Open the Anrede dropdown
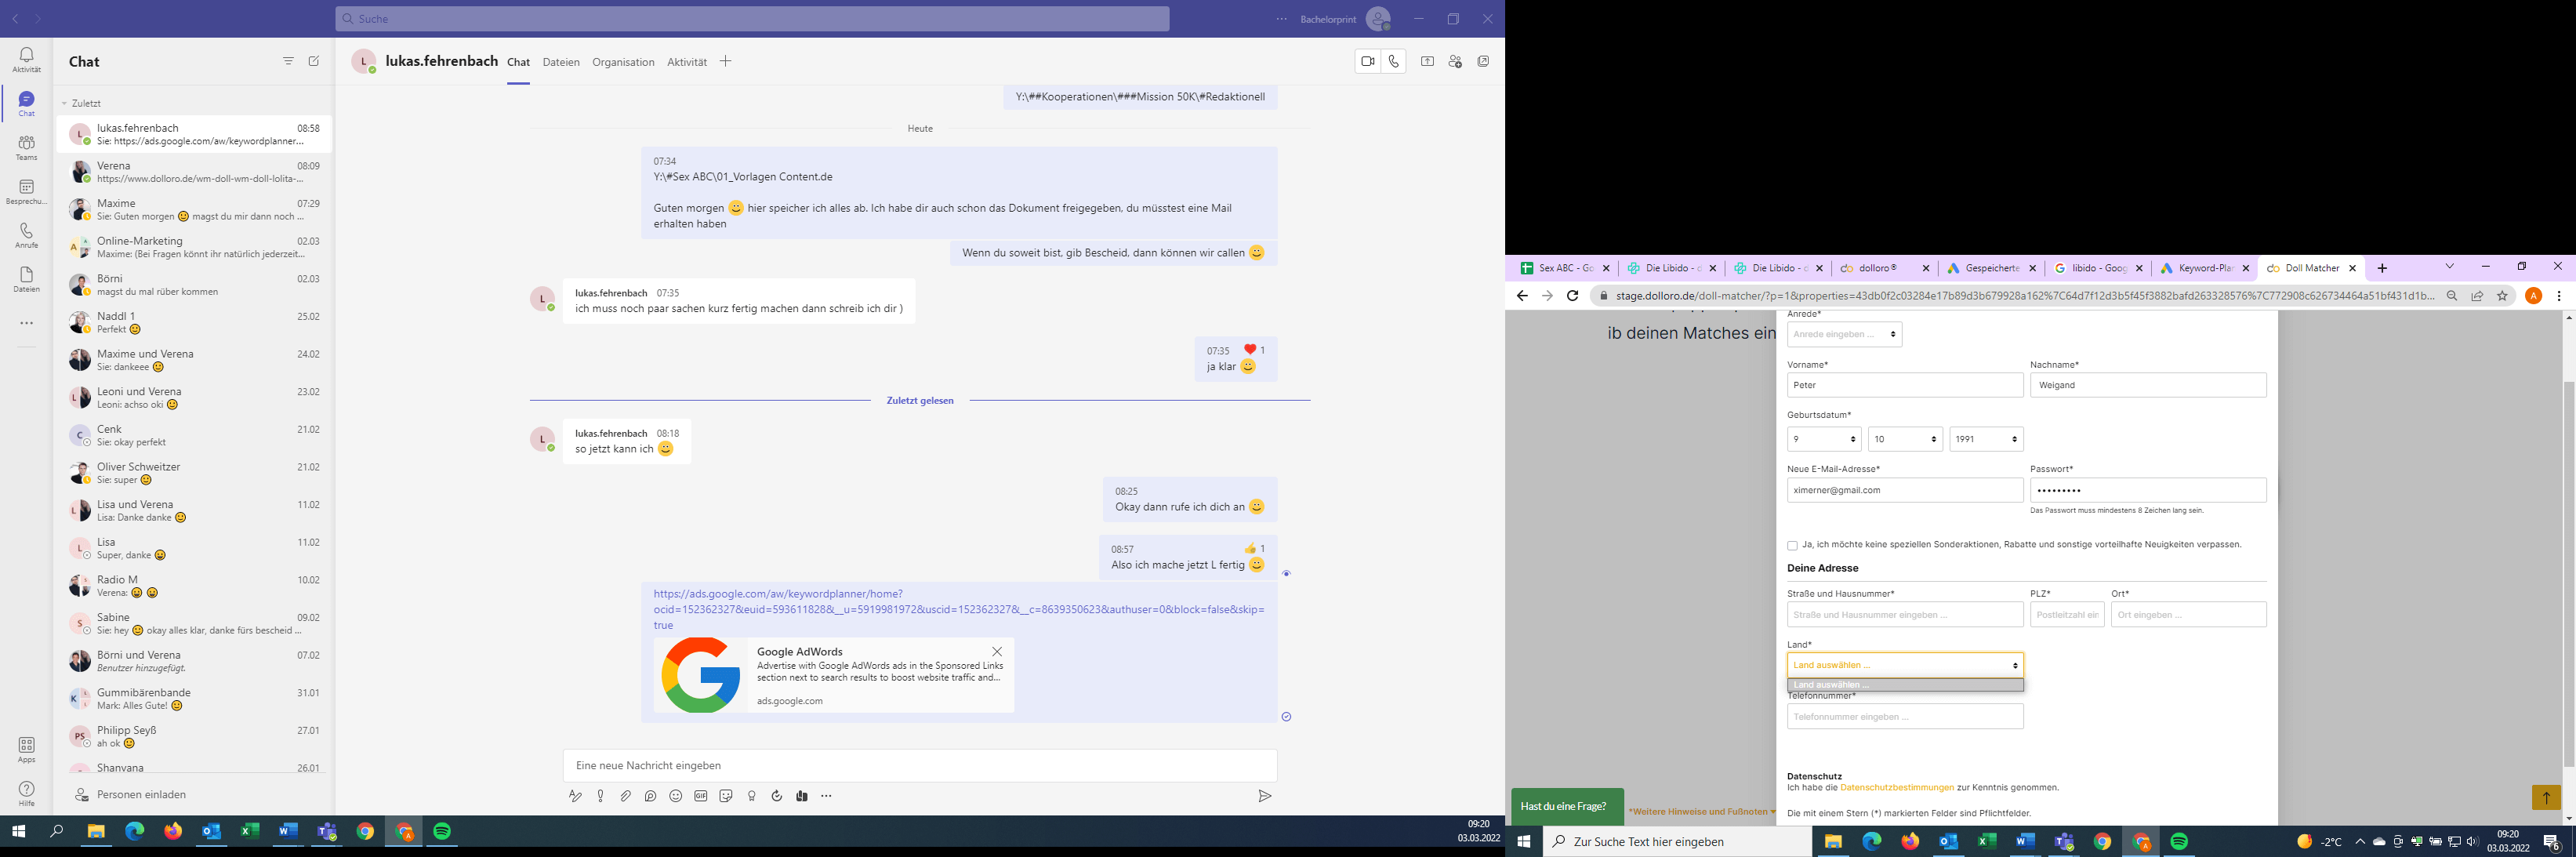This screenshot has width=2576, height=857. (1844, 334)
